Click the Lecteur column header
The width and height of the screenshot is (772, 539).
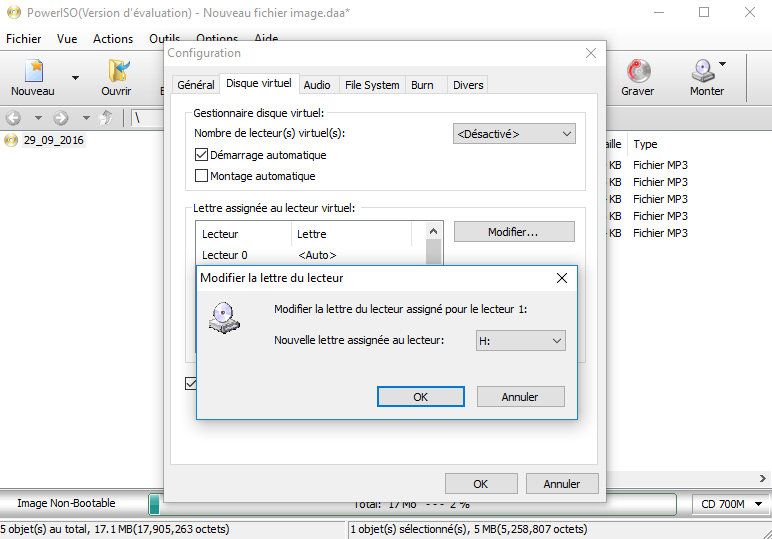click(x=244, y=234)
